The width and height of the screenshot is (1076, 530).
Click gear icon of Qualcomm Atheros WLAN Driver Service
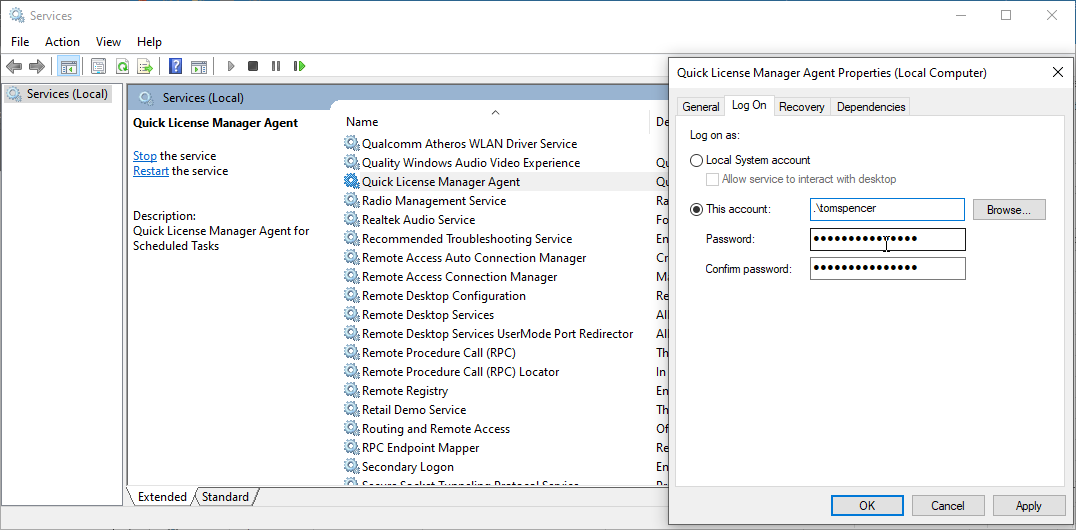click(x=351, y=143)
